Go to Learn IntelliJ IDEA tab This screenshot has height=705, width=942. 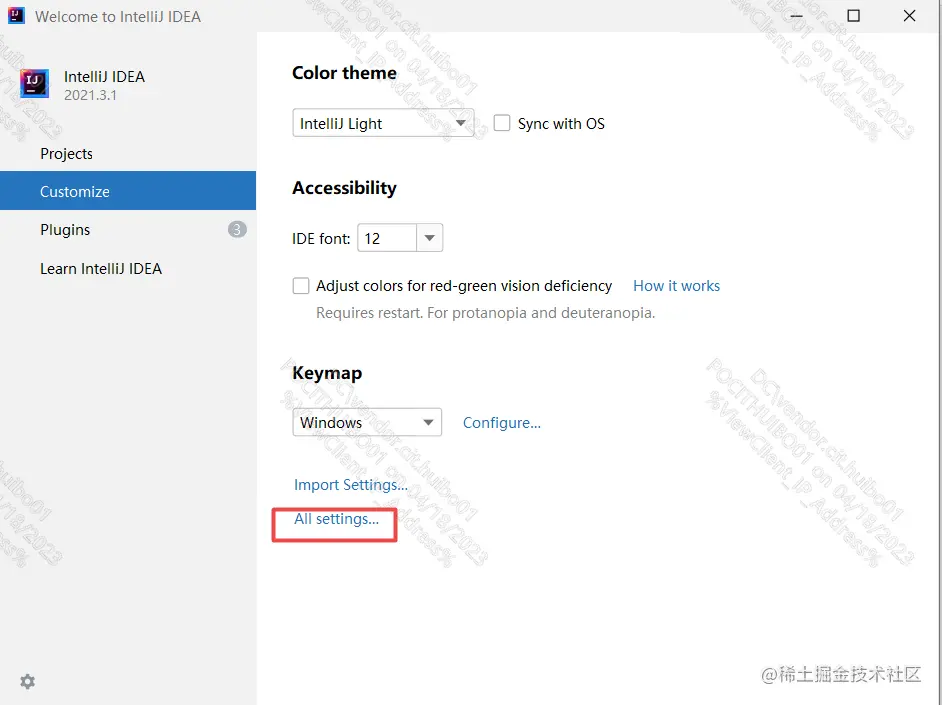[128, 268]
